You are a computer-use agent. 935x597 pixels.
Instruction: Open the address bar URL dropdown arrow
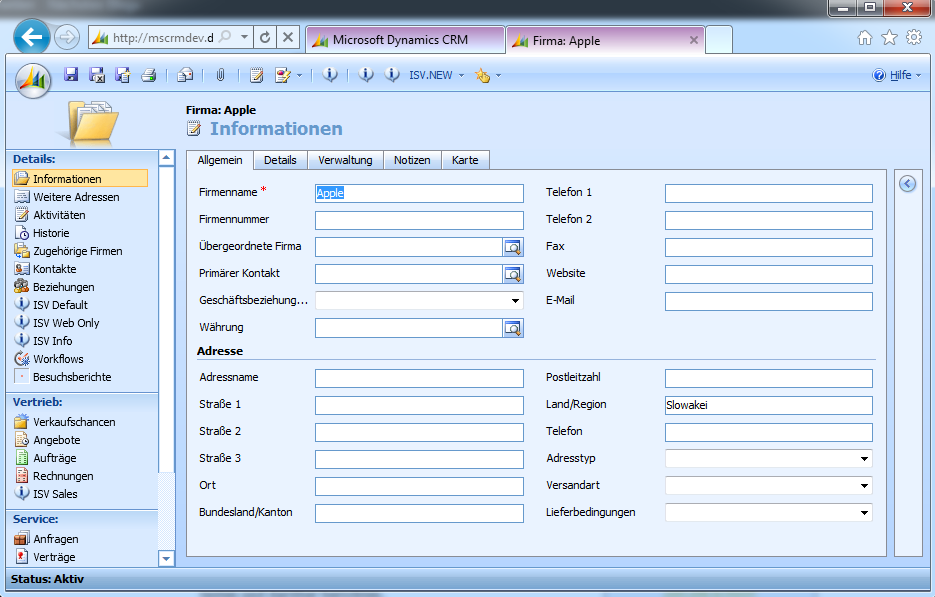tap(244, 37)
